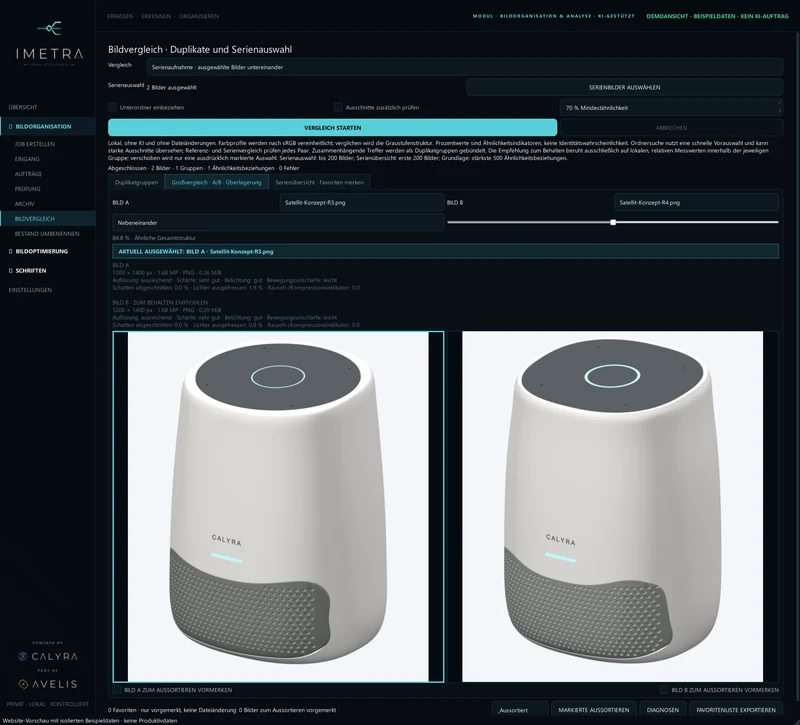Click the 2 Bilder ausgewählt text
This screenshot has width=800, height=725.
pyautogui.click(x=171, y=87)
